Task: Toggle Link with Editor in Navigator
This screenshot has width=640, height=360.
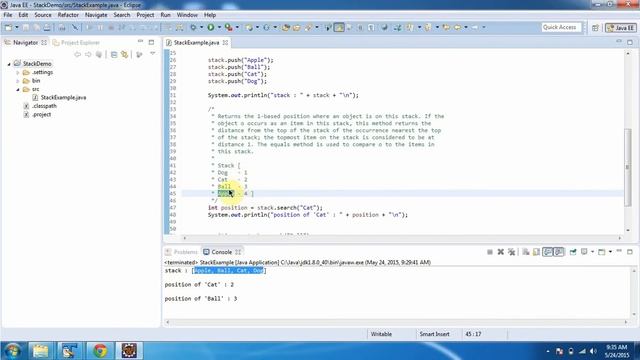Action: tap(124, 54)
